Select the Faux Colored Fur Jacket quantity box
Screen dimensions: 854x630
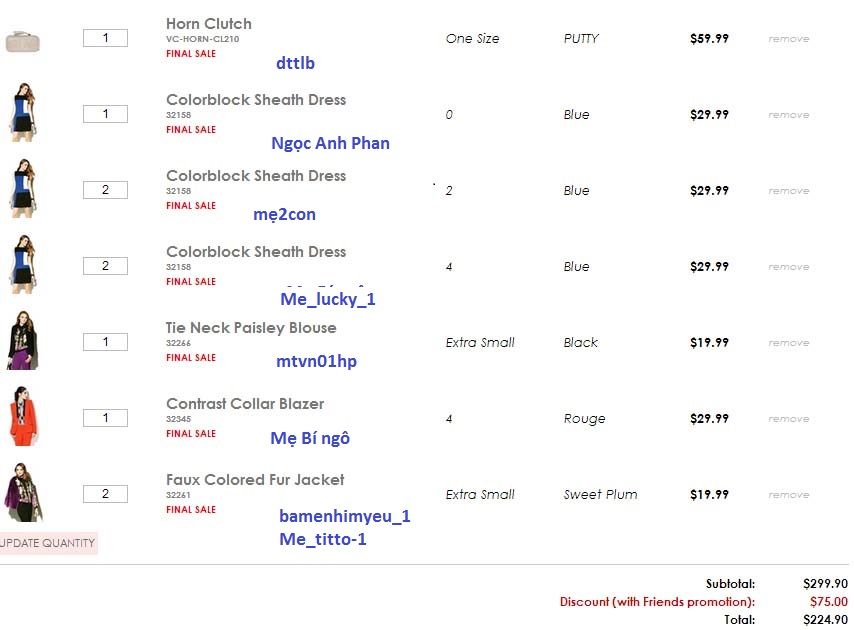point(105,494)
